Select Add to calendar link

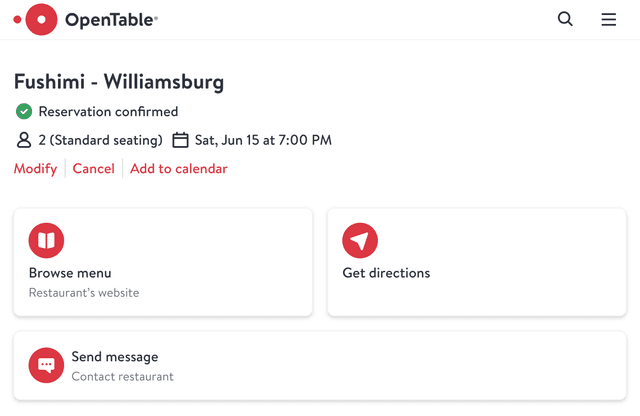(179, 169)
